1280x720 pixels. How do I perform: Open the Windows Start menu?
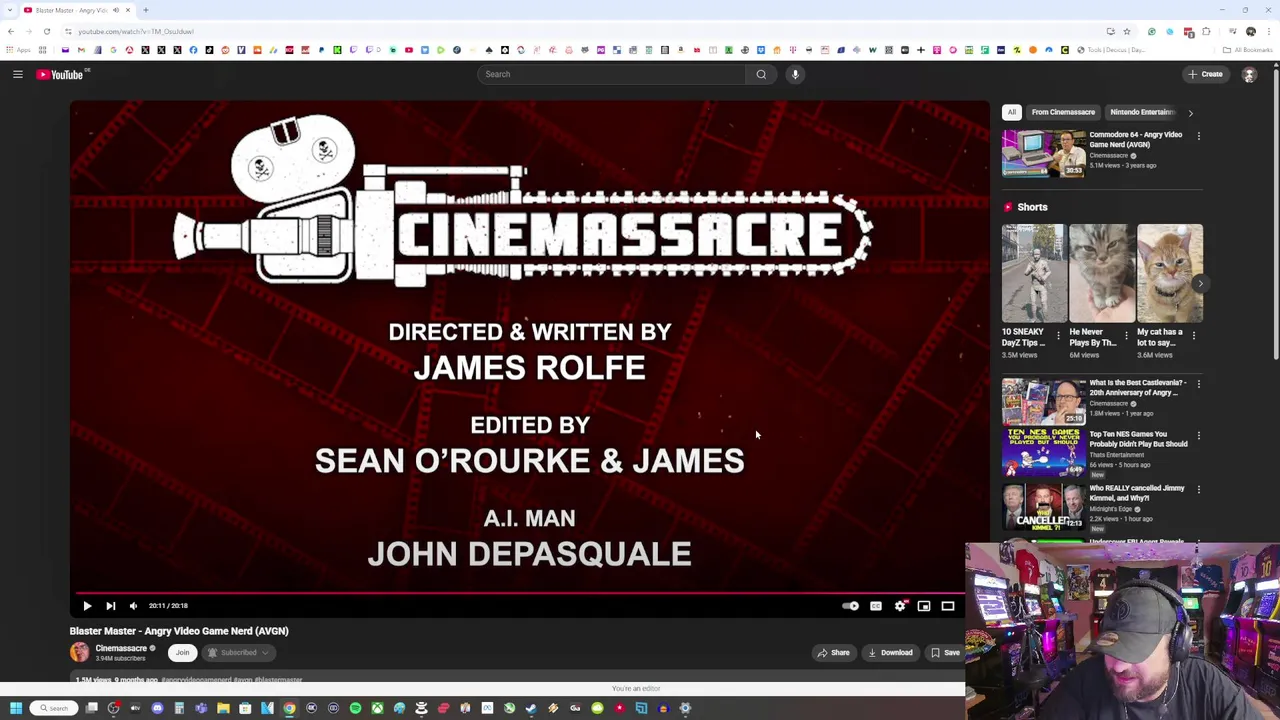point(16,708)
